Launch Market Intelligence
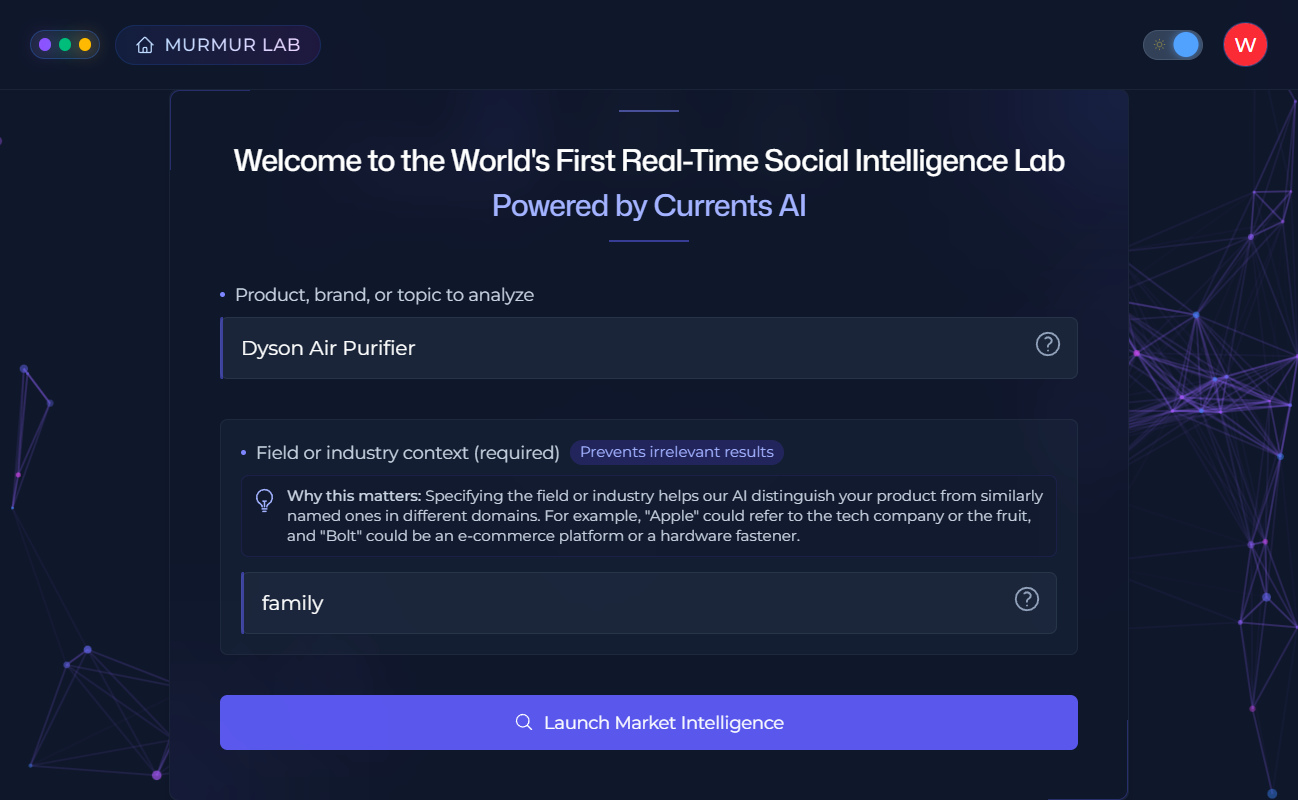1298x800 pixels. tap(649, 722)
